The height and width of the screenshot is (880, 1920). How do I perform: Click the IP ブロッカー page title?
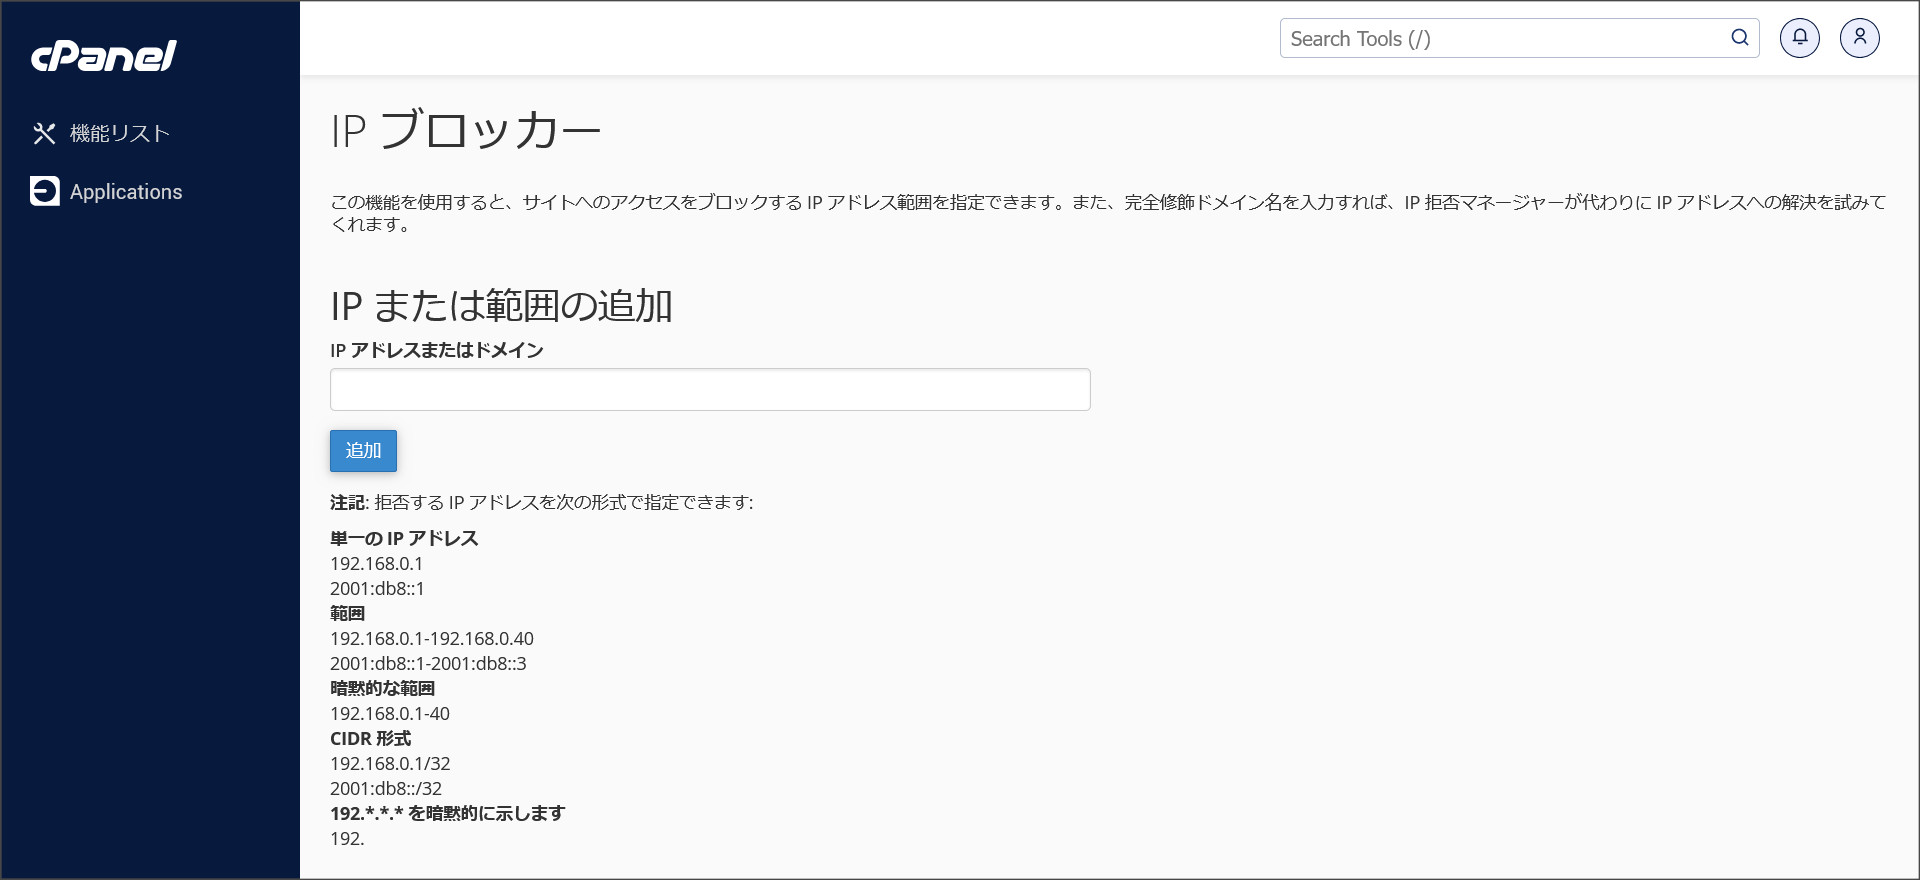pyautogui.click(x=466, y=131)
